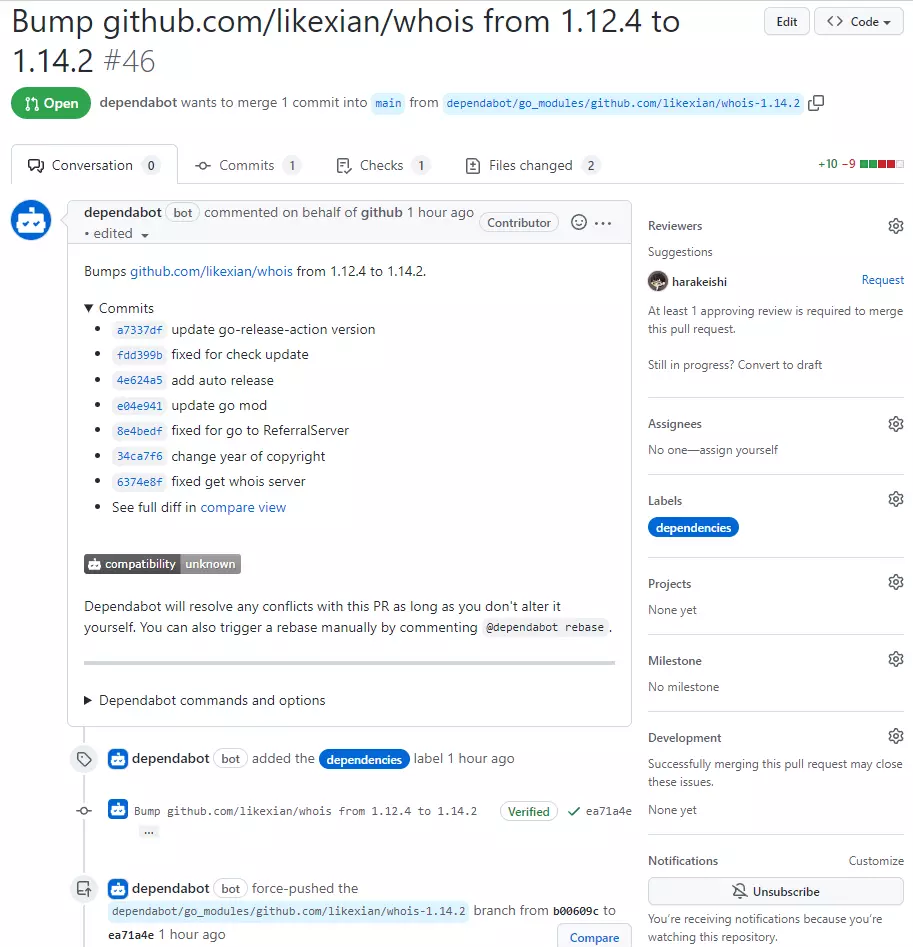Copy the branch name with the copy icon
This screenshot has height=947, width=913.
816,103
